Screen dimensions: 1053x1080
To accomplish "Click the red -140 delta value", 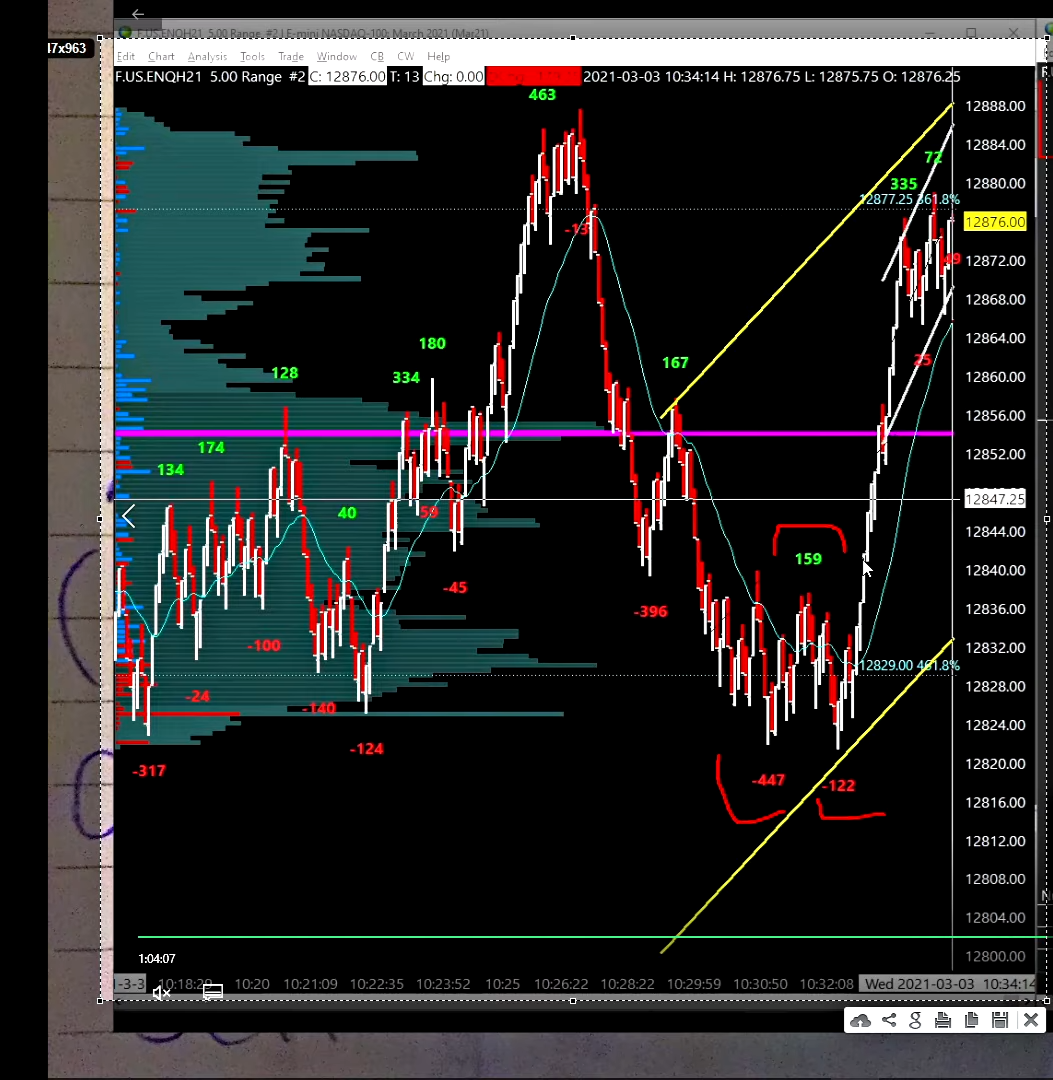I will click(319, 708).
